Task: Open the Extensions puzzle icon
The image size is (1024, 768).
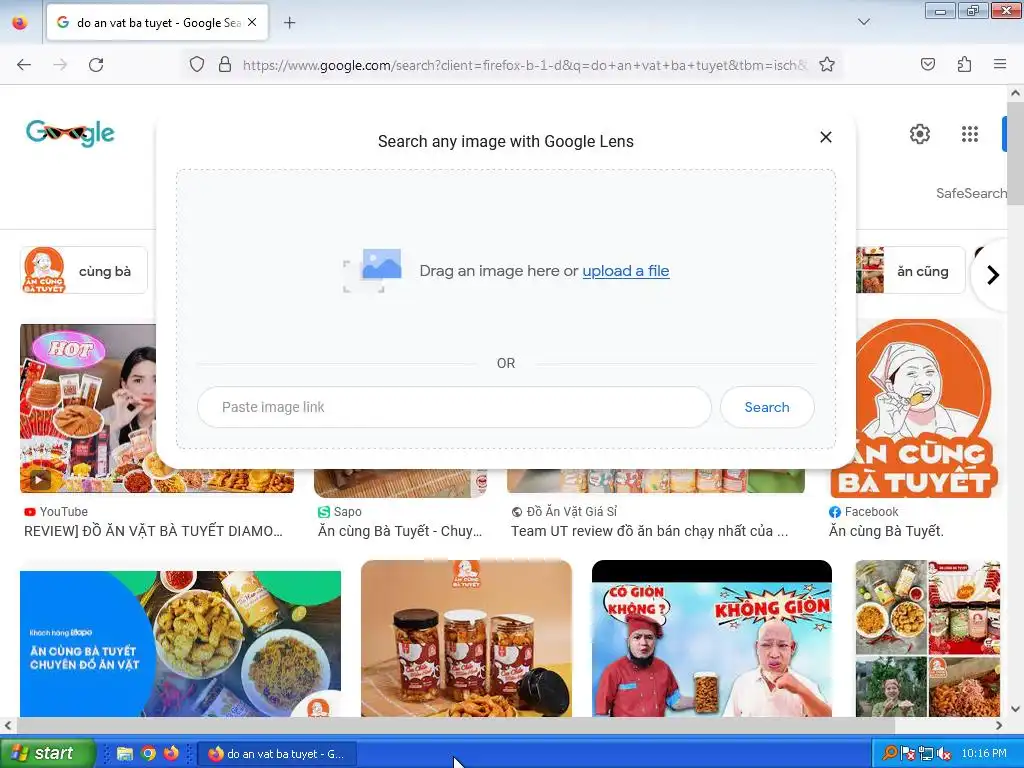Action: 964,65
